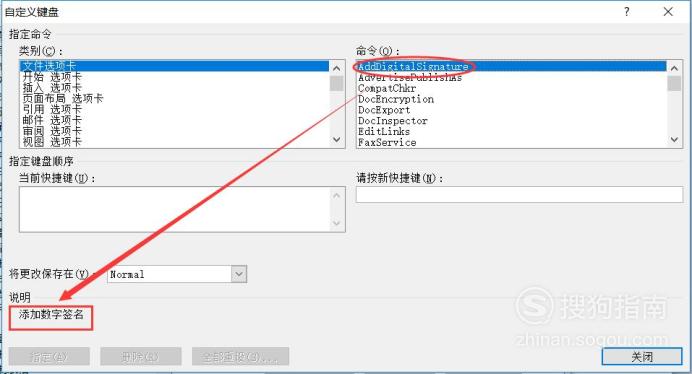Select 插入 选项卡 category
This screenshot has height=374, width=692.
point(174,87)
